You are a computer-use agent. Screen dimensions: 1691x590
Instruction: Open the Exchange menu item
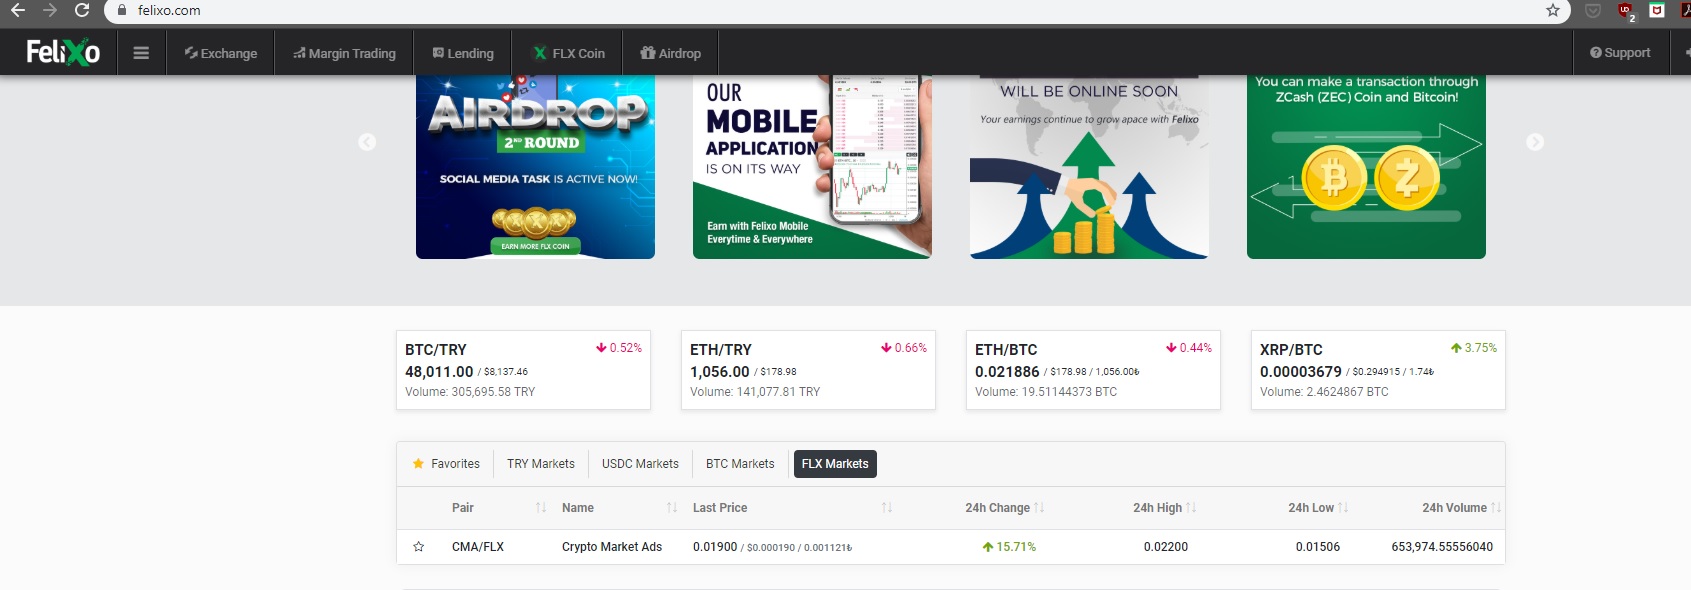point(221,53)
